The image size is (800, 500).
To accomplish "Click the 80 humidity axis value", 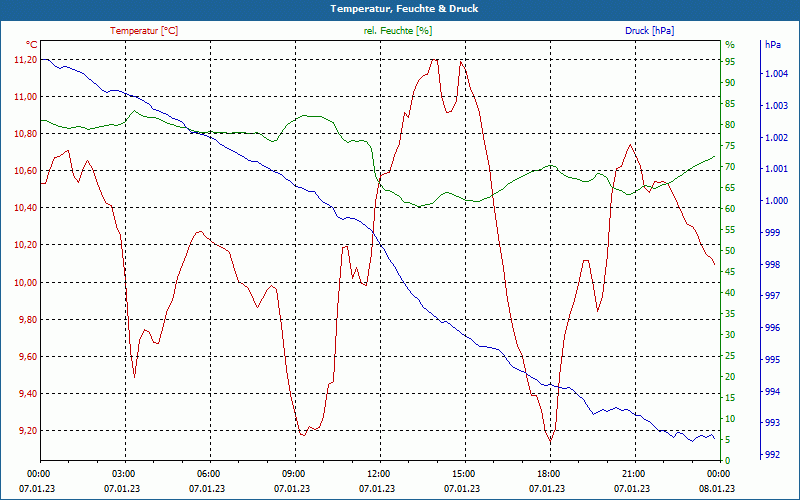I will click(x=730, y=125).
